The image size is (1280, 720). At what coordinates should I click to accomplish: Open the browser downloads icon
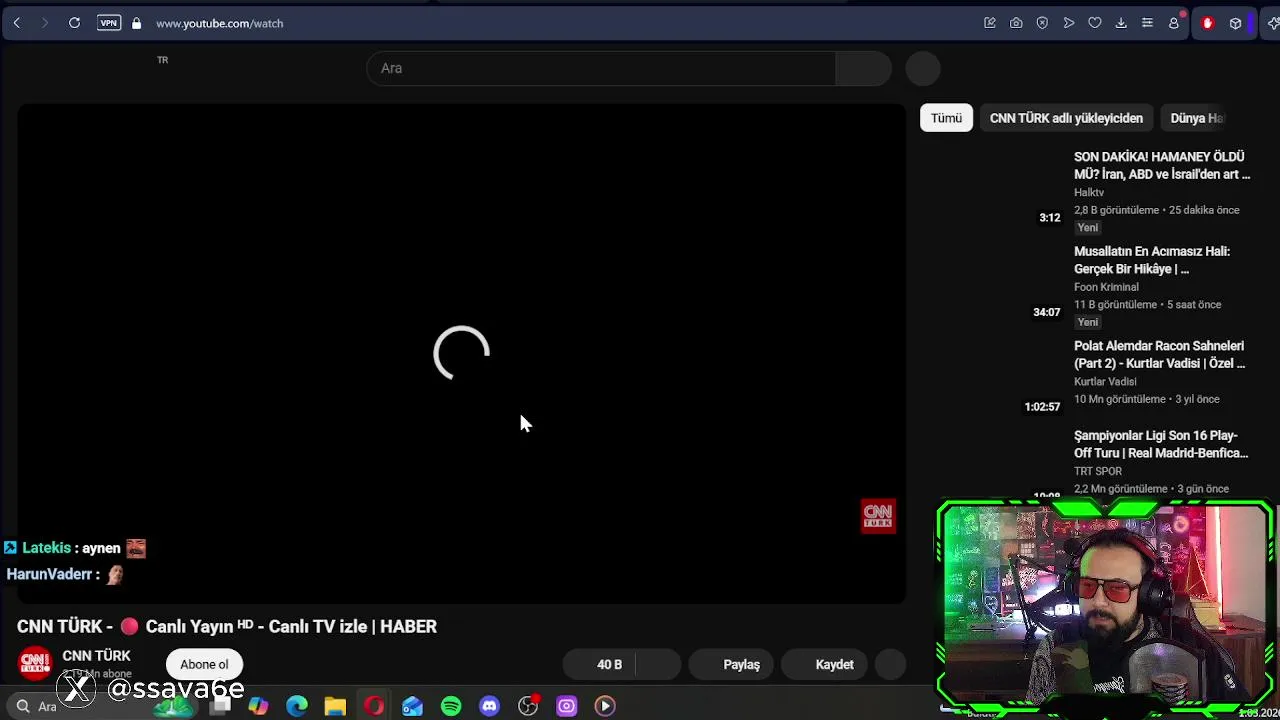point(1121,23)
